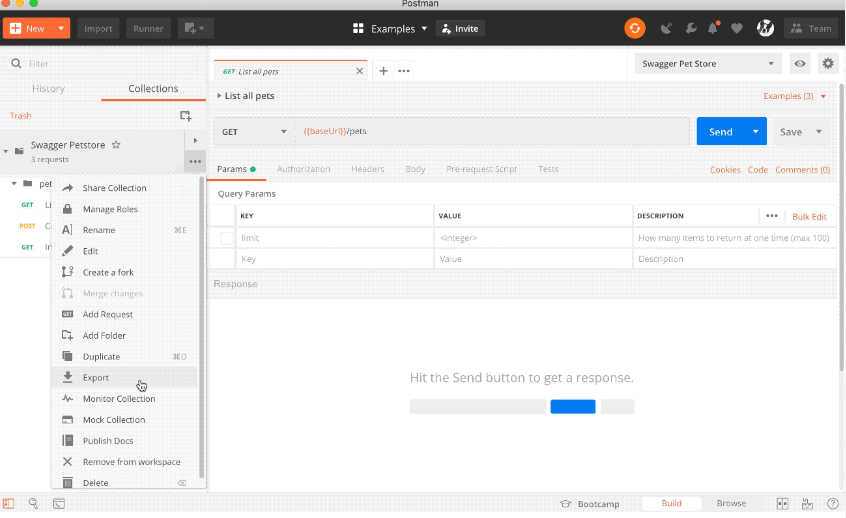Open the tab options three dots
The height and width of the screenshot is (518, 846).
coord(404,71)
